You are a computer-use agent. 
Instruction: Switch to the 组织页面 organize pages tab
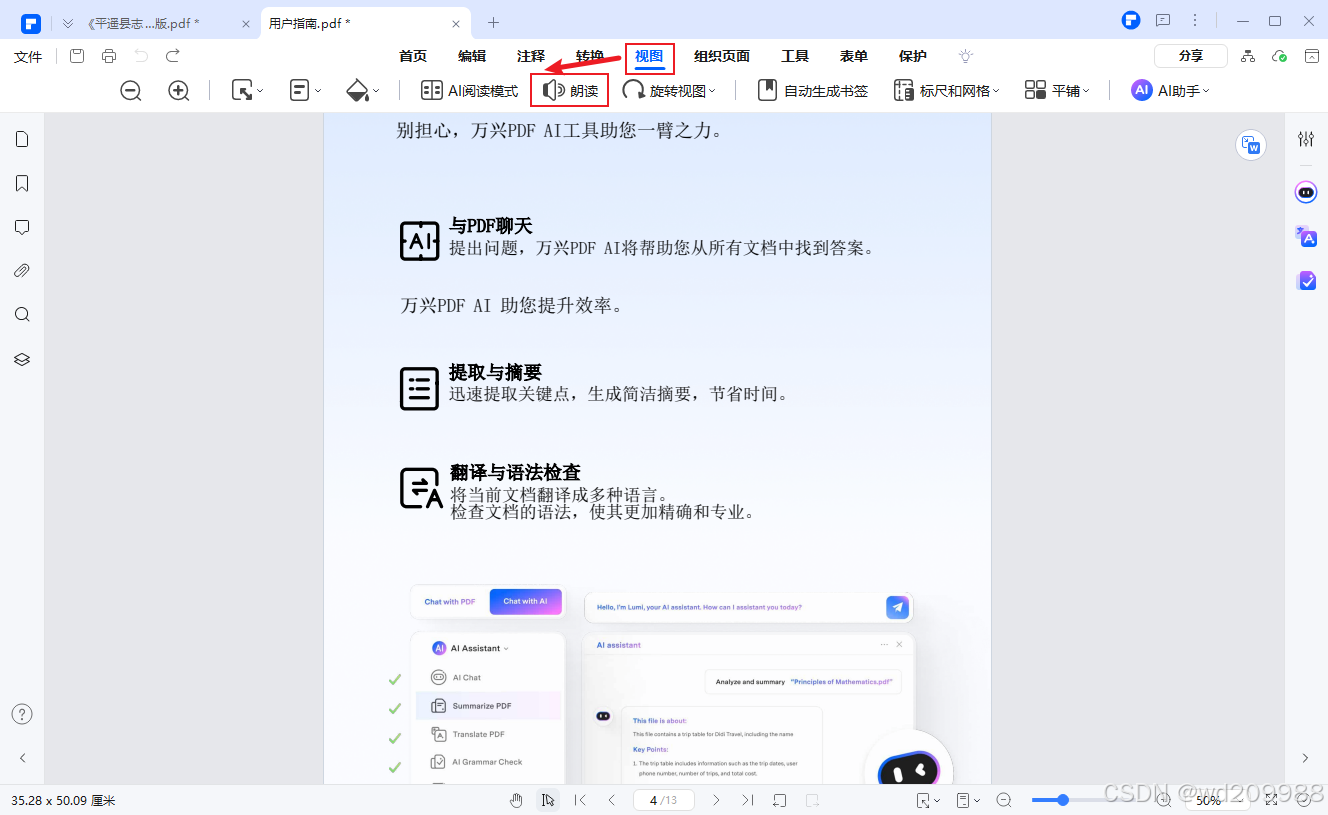tap(722, 57)
